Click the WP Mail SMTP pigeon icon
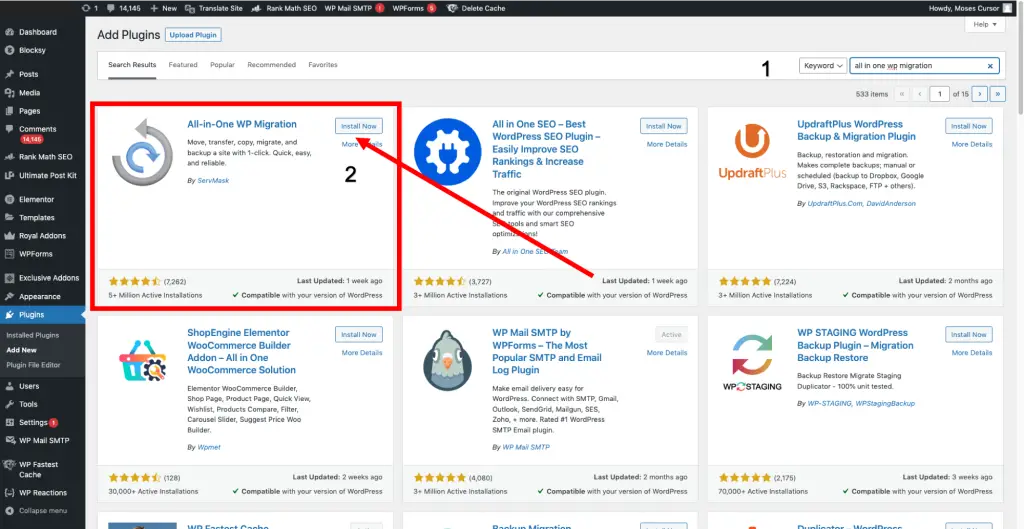This screenshot has width=1024, height=529. tap(447, 361)
